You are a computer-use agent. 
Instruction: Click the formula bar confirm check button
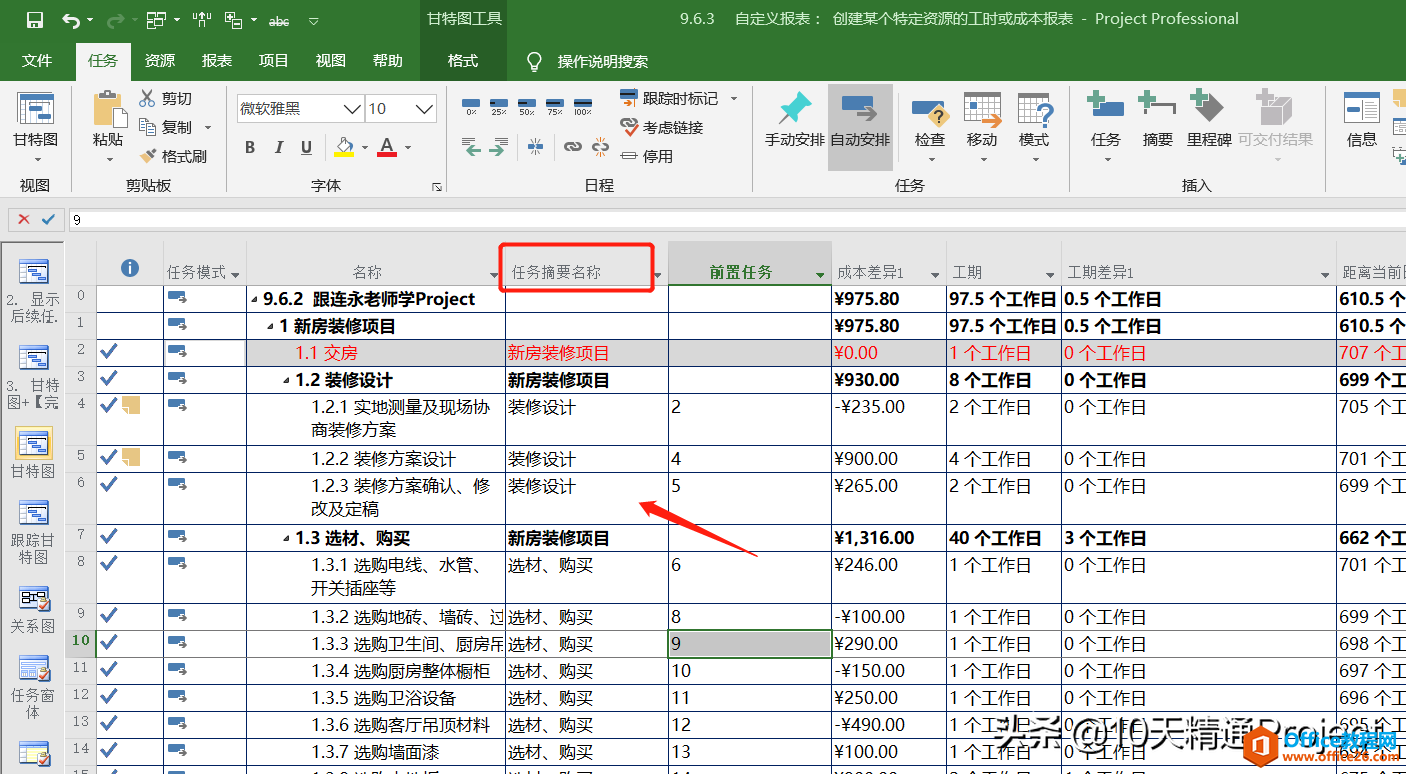pyautogui.click(x=48, y=219)
